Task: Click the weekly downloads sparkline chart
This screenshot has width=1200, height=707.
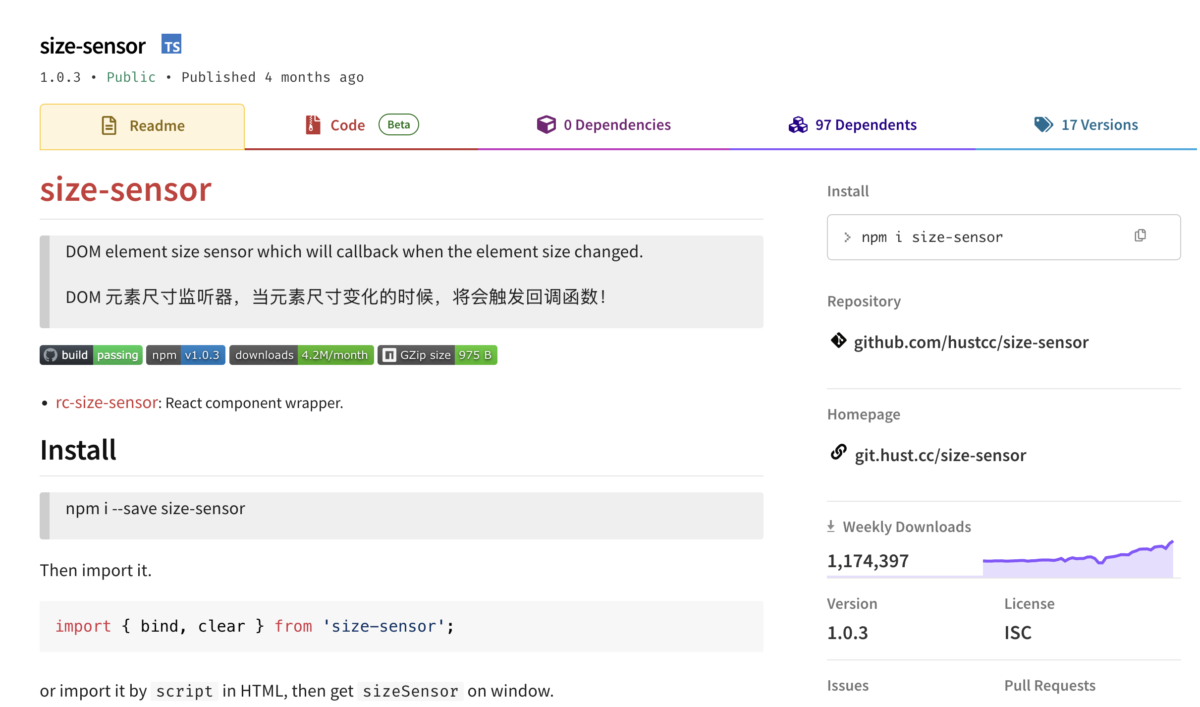Action: 1078,560
